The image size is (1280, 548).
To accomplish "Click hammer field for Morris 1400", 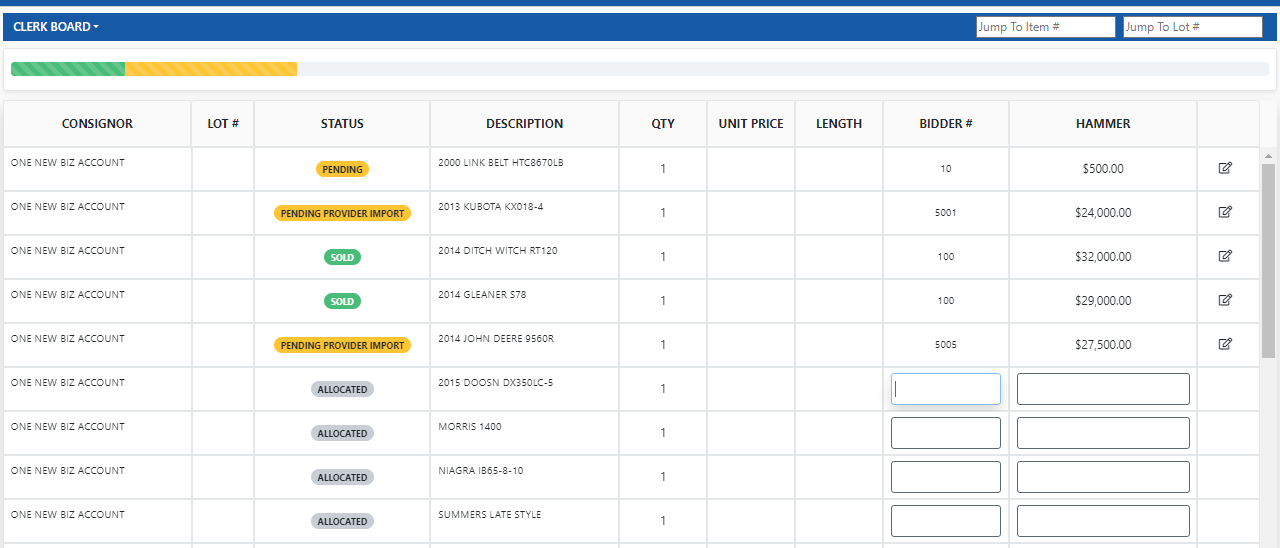I will click(1103, 433).
